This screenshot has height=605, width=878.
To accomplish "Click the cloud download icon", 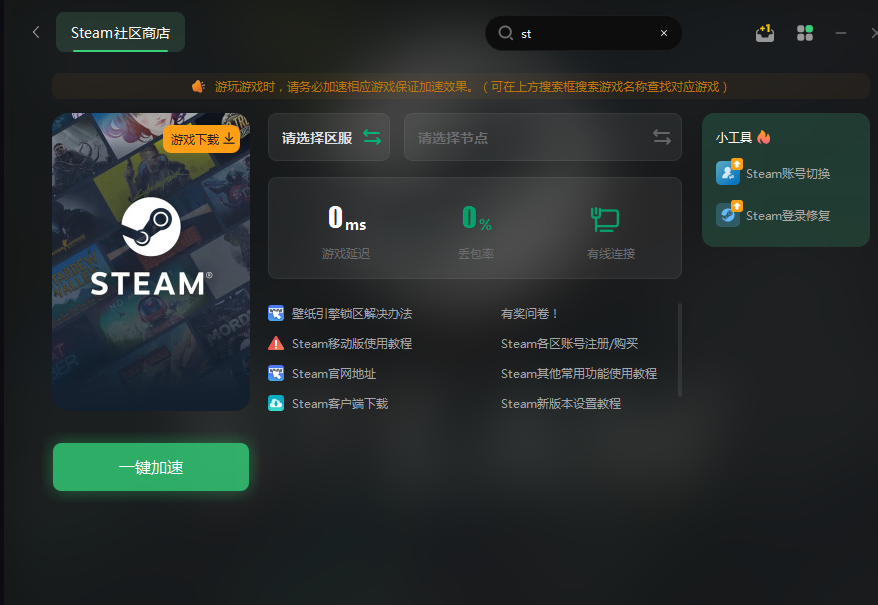I will tap(276, 403).
